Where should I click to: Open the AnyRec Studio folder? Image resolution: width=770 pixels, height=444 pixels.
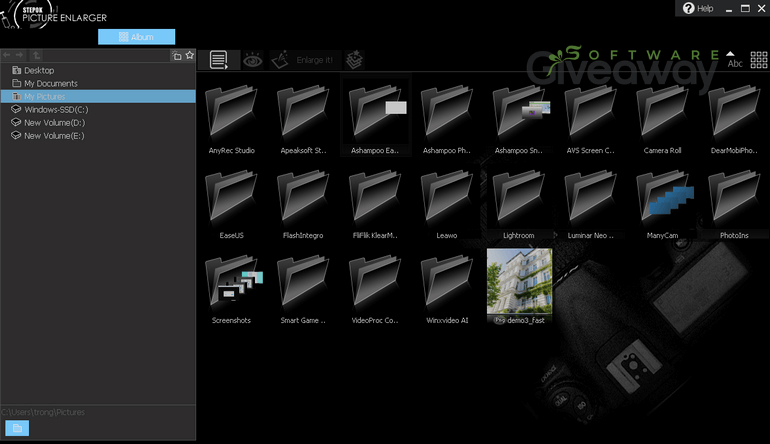[231, 119]
